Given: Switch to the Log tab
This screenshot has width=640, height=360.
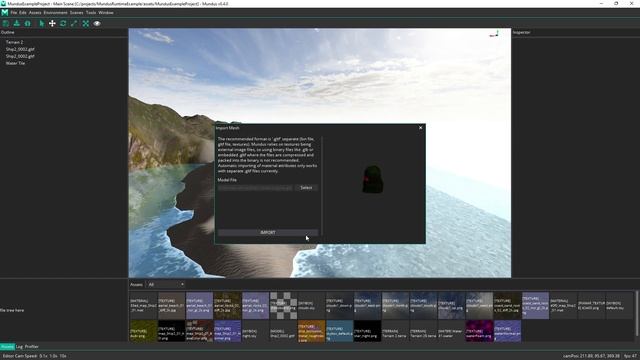Looking at the screenshot, I should [19, 347].
